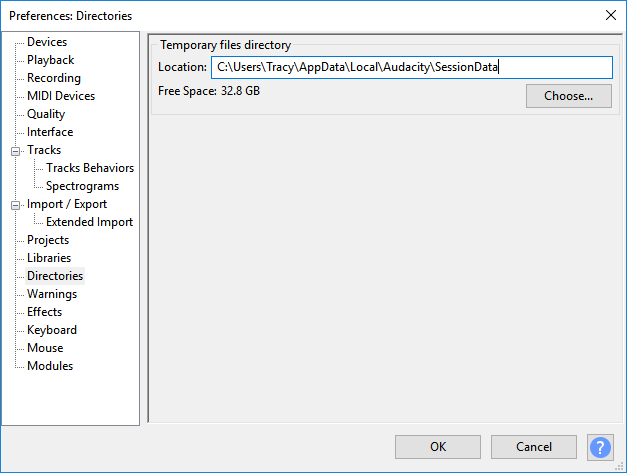
Task: Collapse the Import / Export tree node
Action: coord(16,205)
